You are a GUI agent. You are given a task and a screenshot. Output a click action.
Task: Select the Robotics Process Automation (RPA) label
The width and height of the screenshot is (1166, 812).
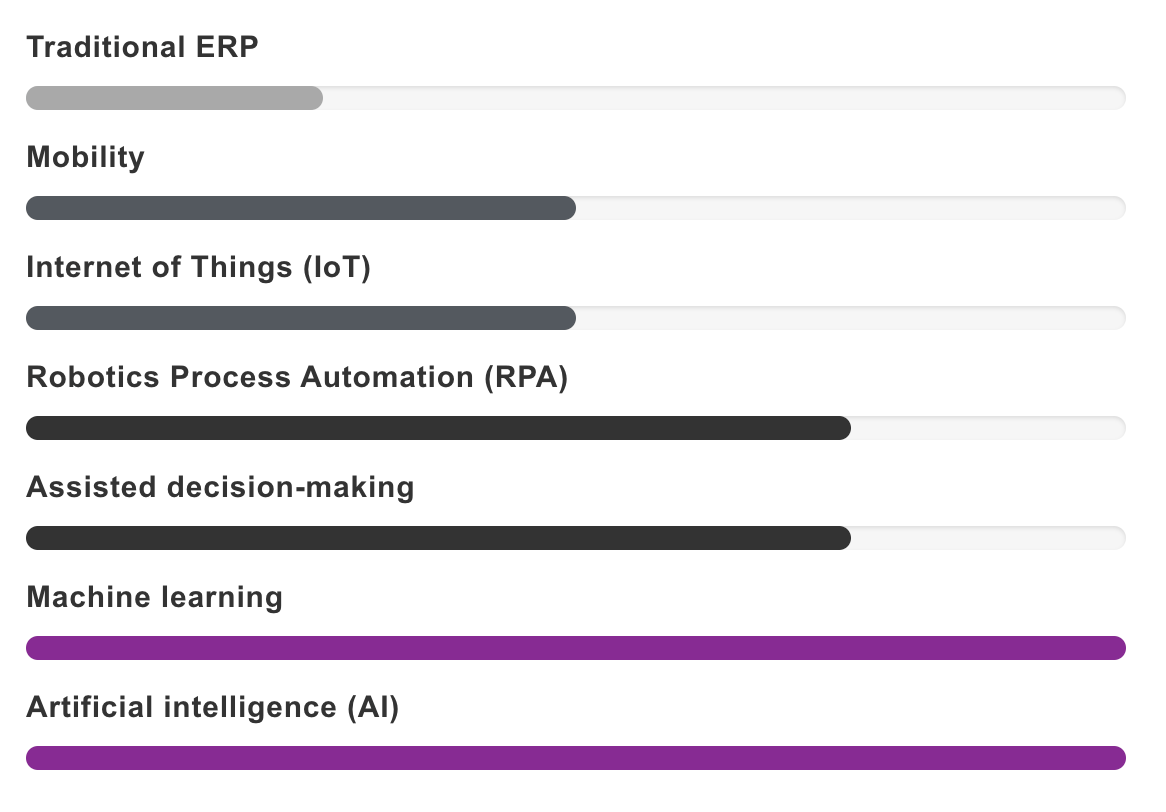click(x=297, y=378)
